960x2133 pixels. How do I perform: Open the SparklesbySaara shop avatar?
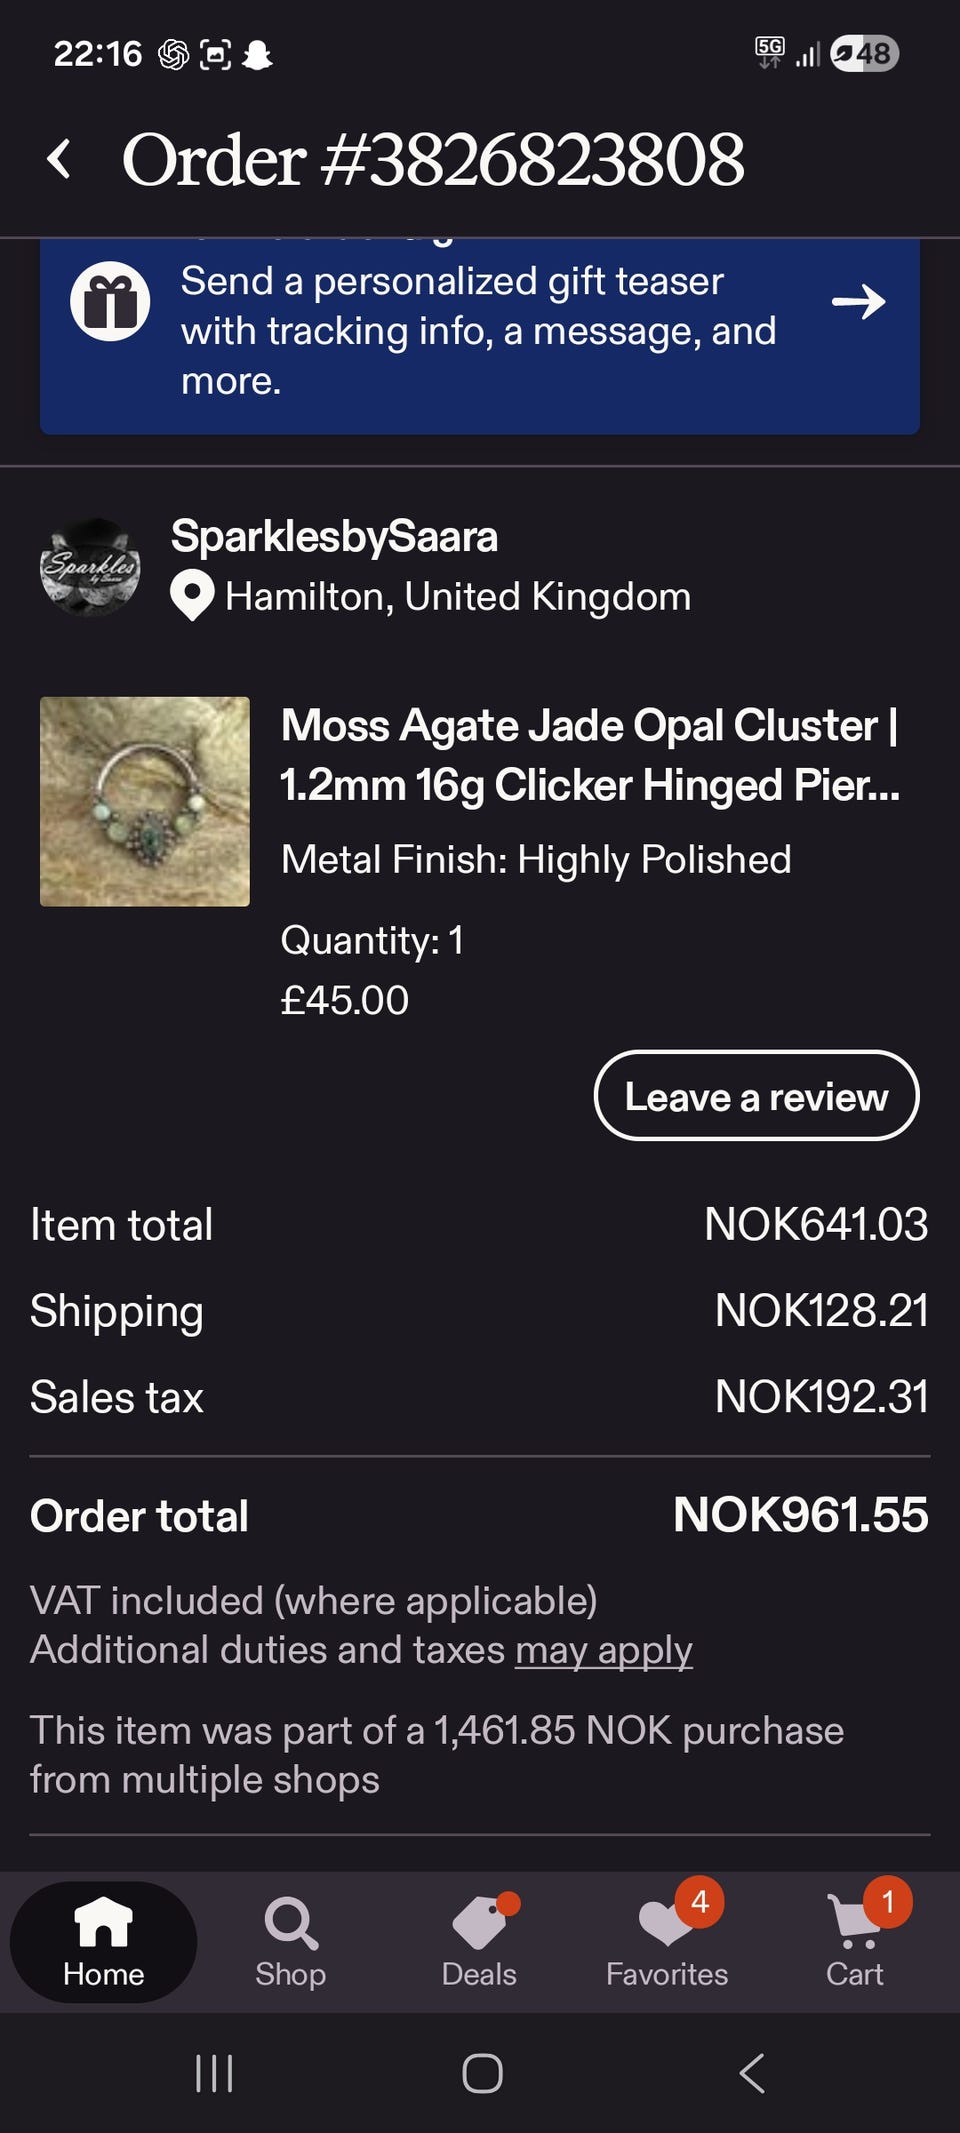(x=90, y=566)
